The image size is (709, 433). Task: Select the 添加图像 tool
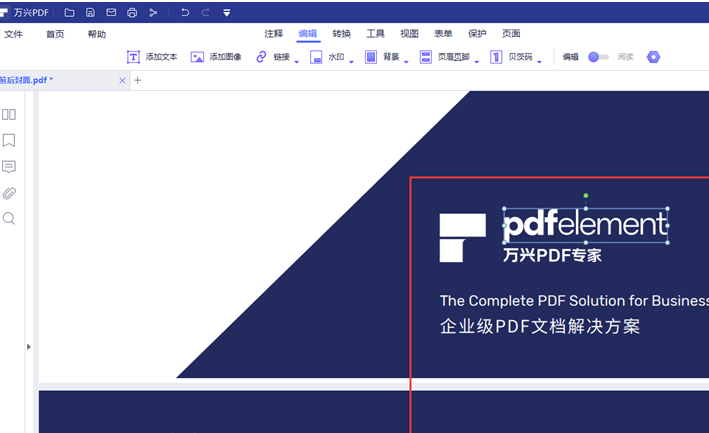pyautogui.click(x=216, y=57)
